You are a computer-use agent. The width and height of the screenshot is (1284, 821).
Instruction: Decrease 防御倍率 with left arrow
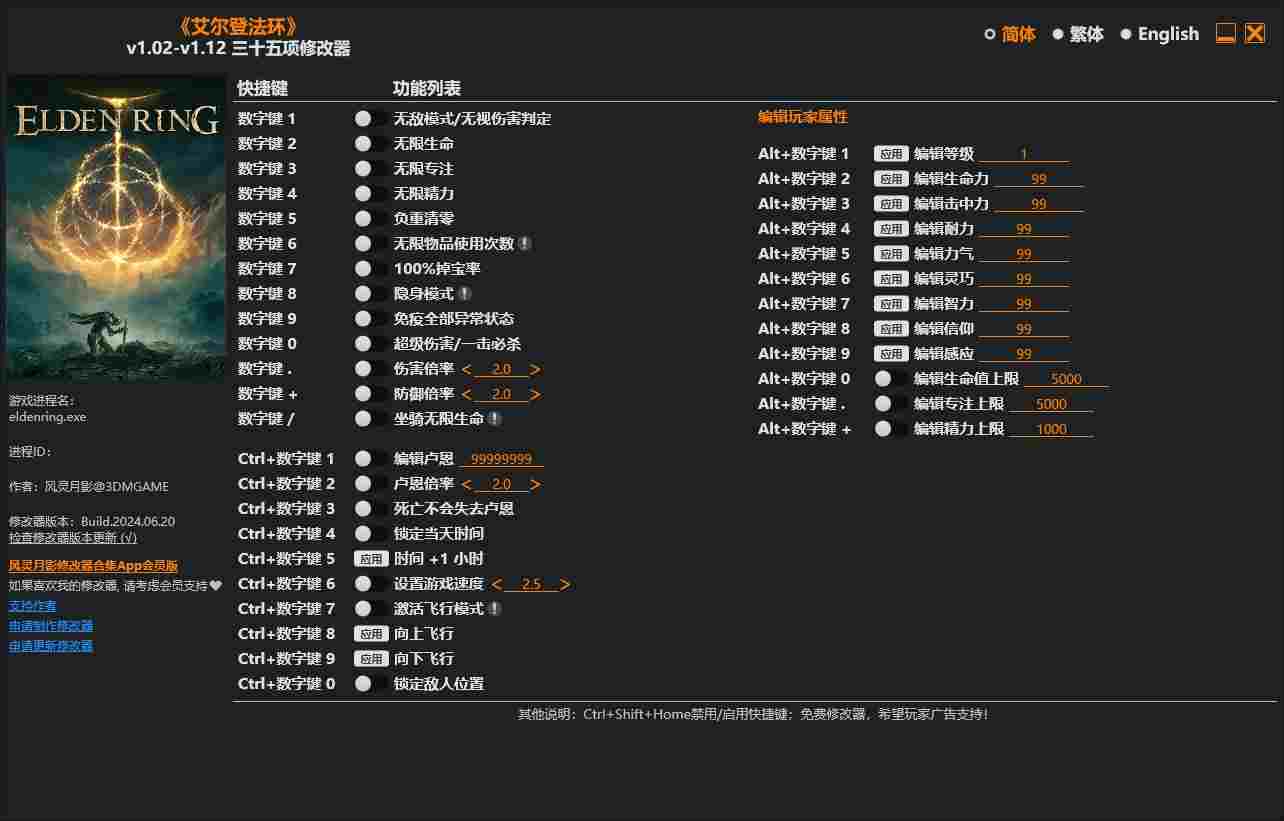point(466,394)
